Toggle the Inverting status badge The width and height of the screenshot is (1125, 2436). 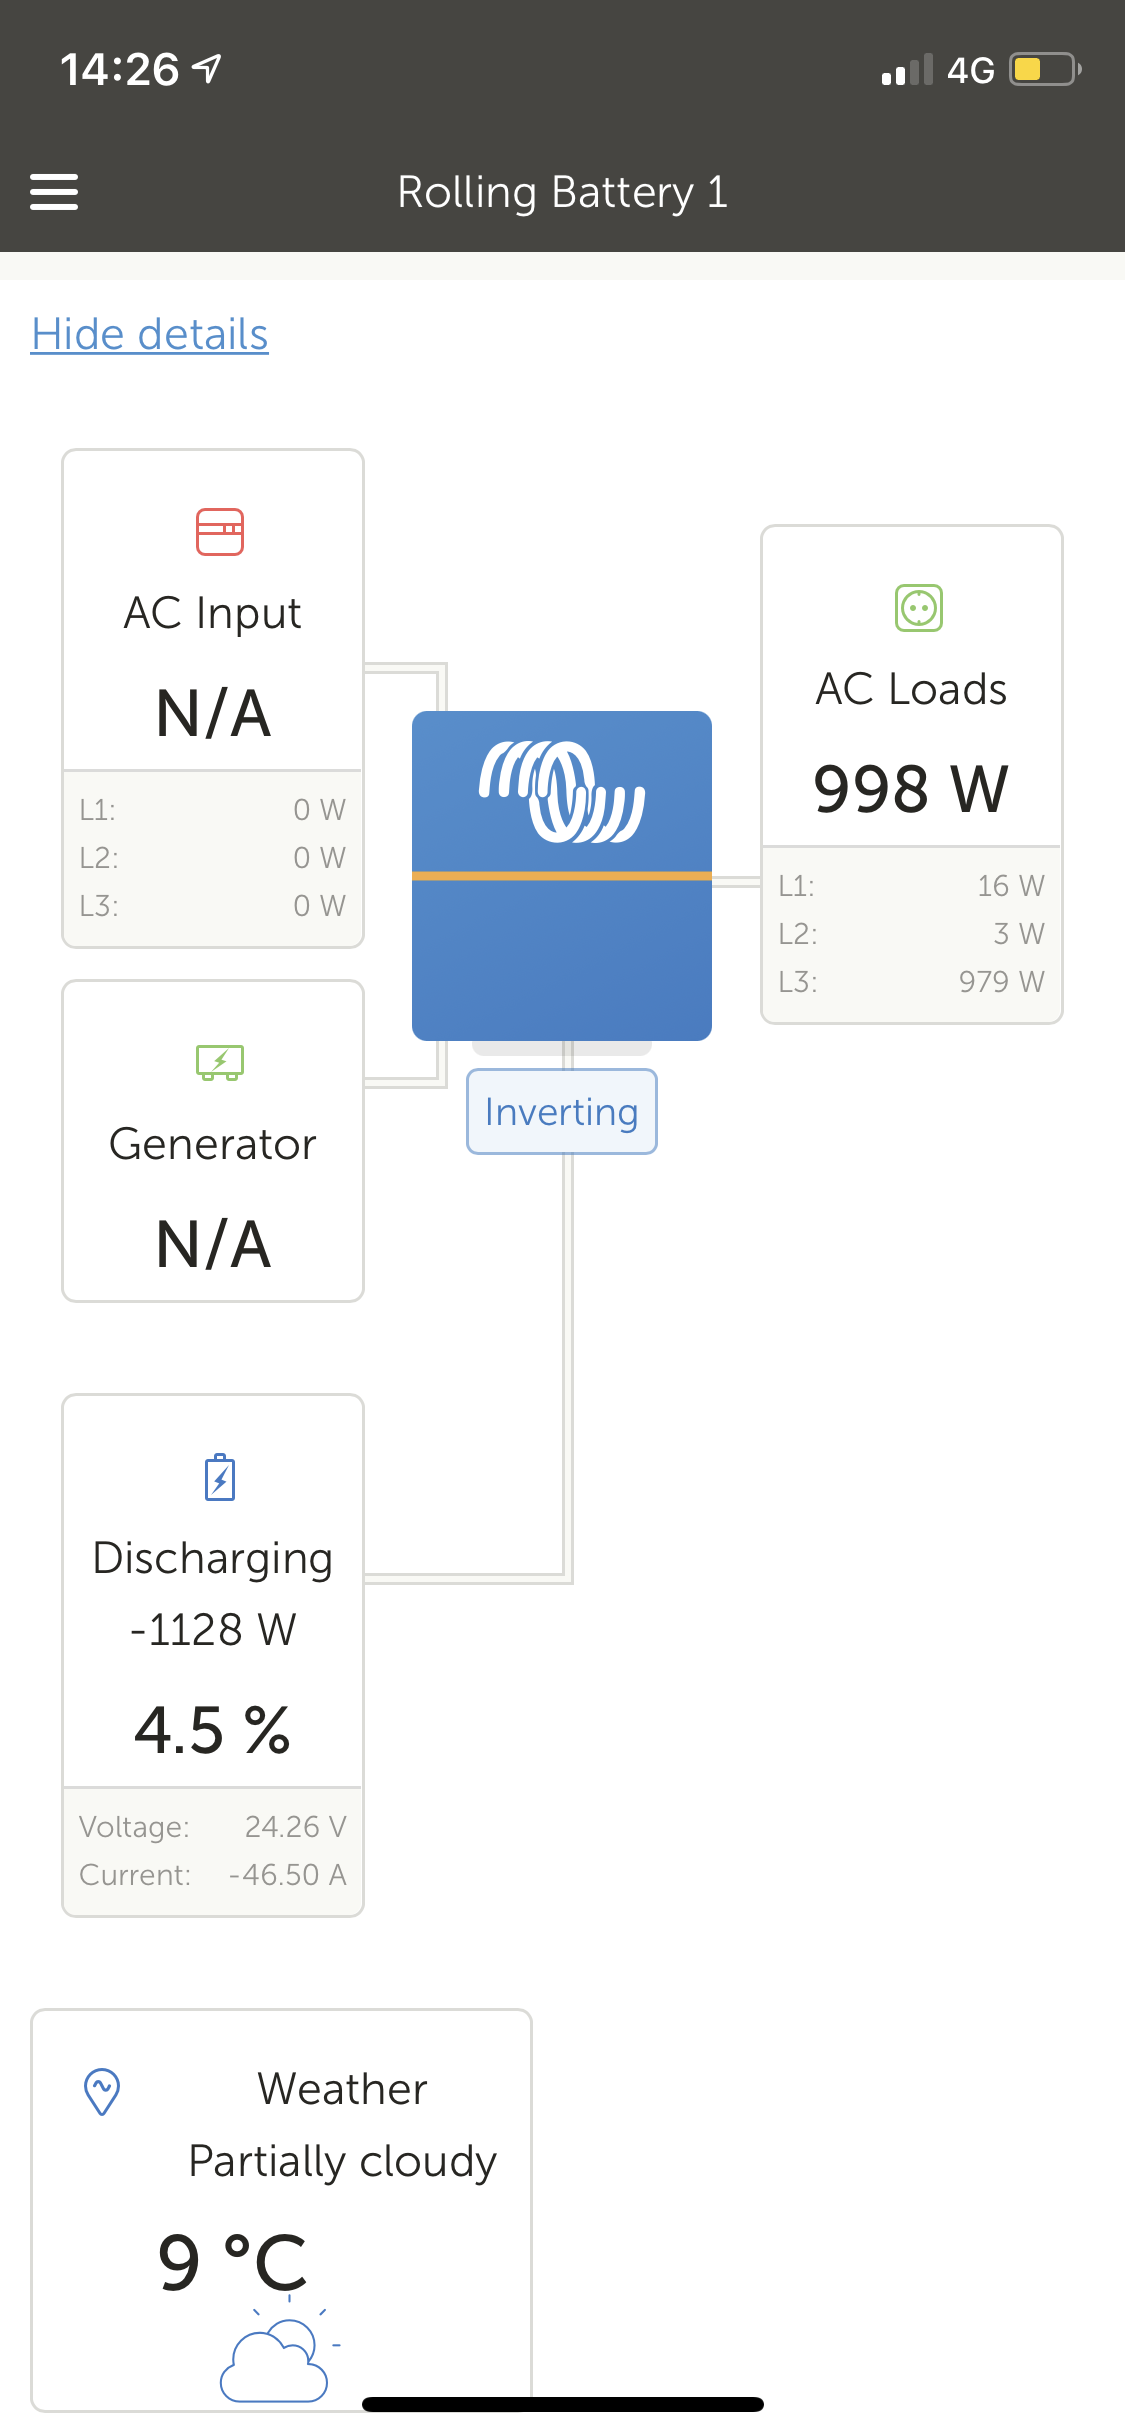(x=561, y=1111)
